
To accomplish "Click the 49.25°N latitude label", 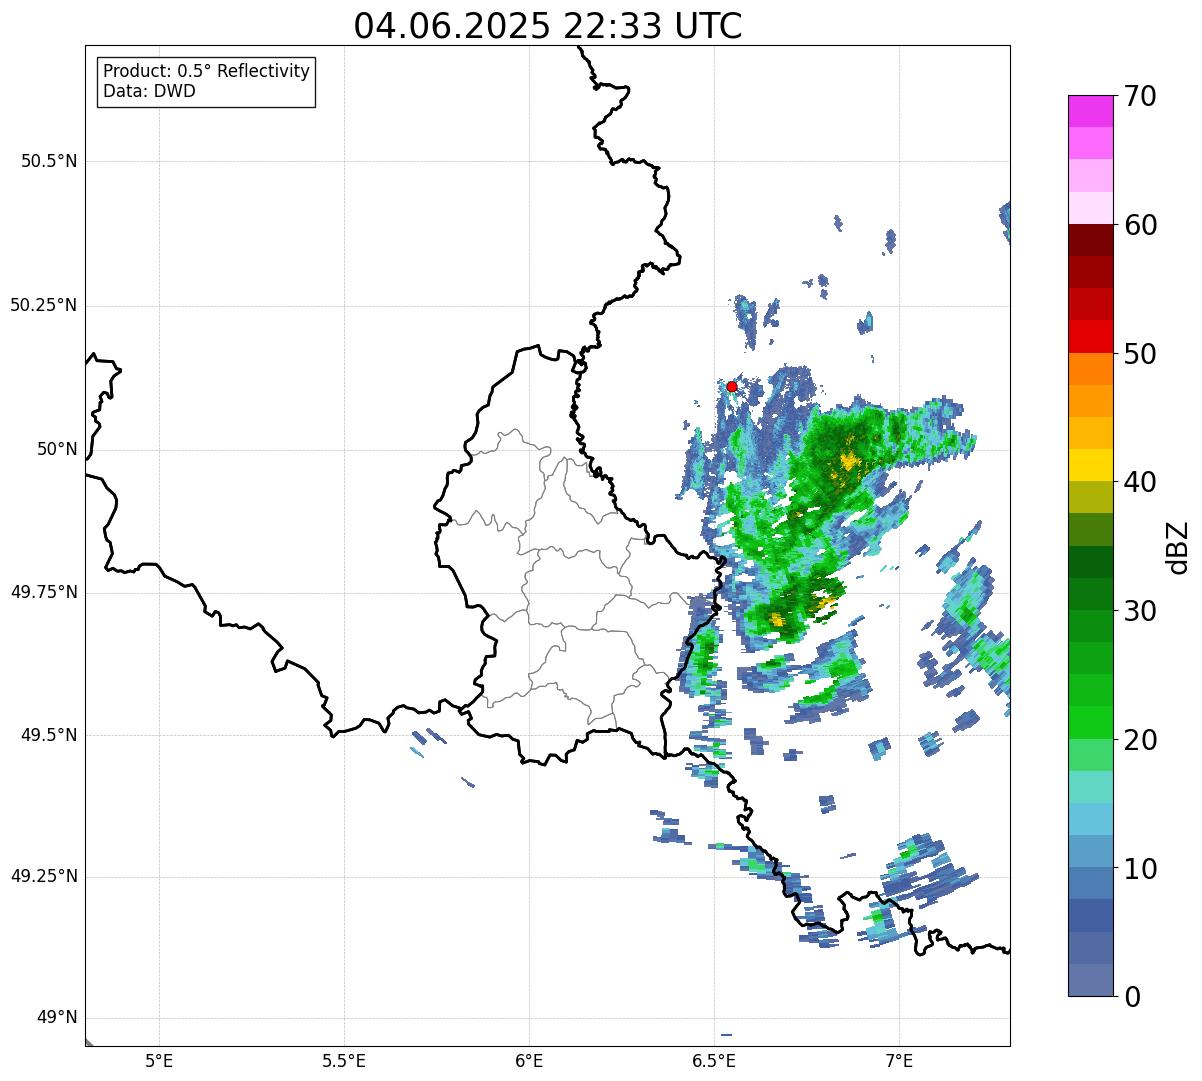I will coord(44,876).
